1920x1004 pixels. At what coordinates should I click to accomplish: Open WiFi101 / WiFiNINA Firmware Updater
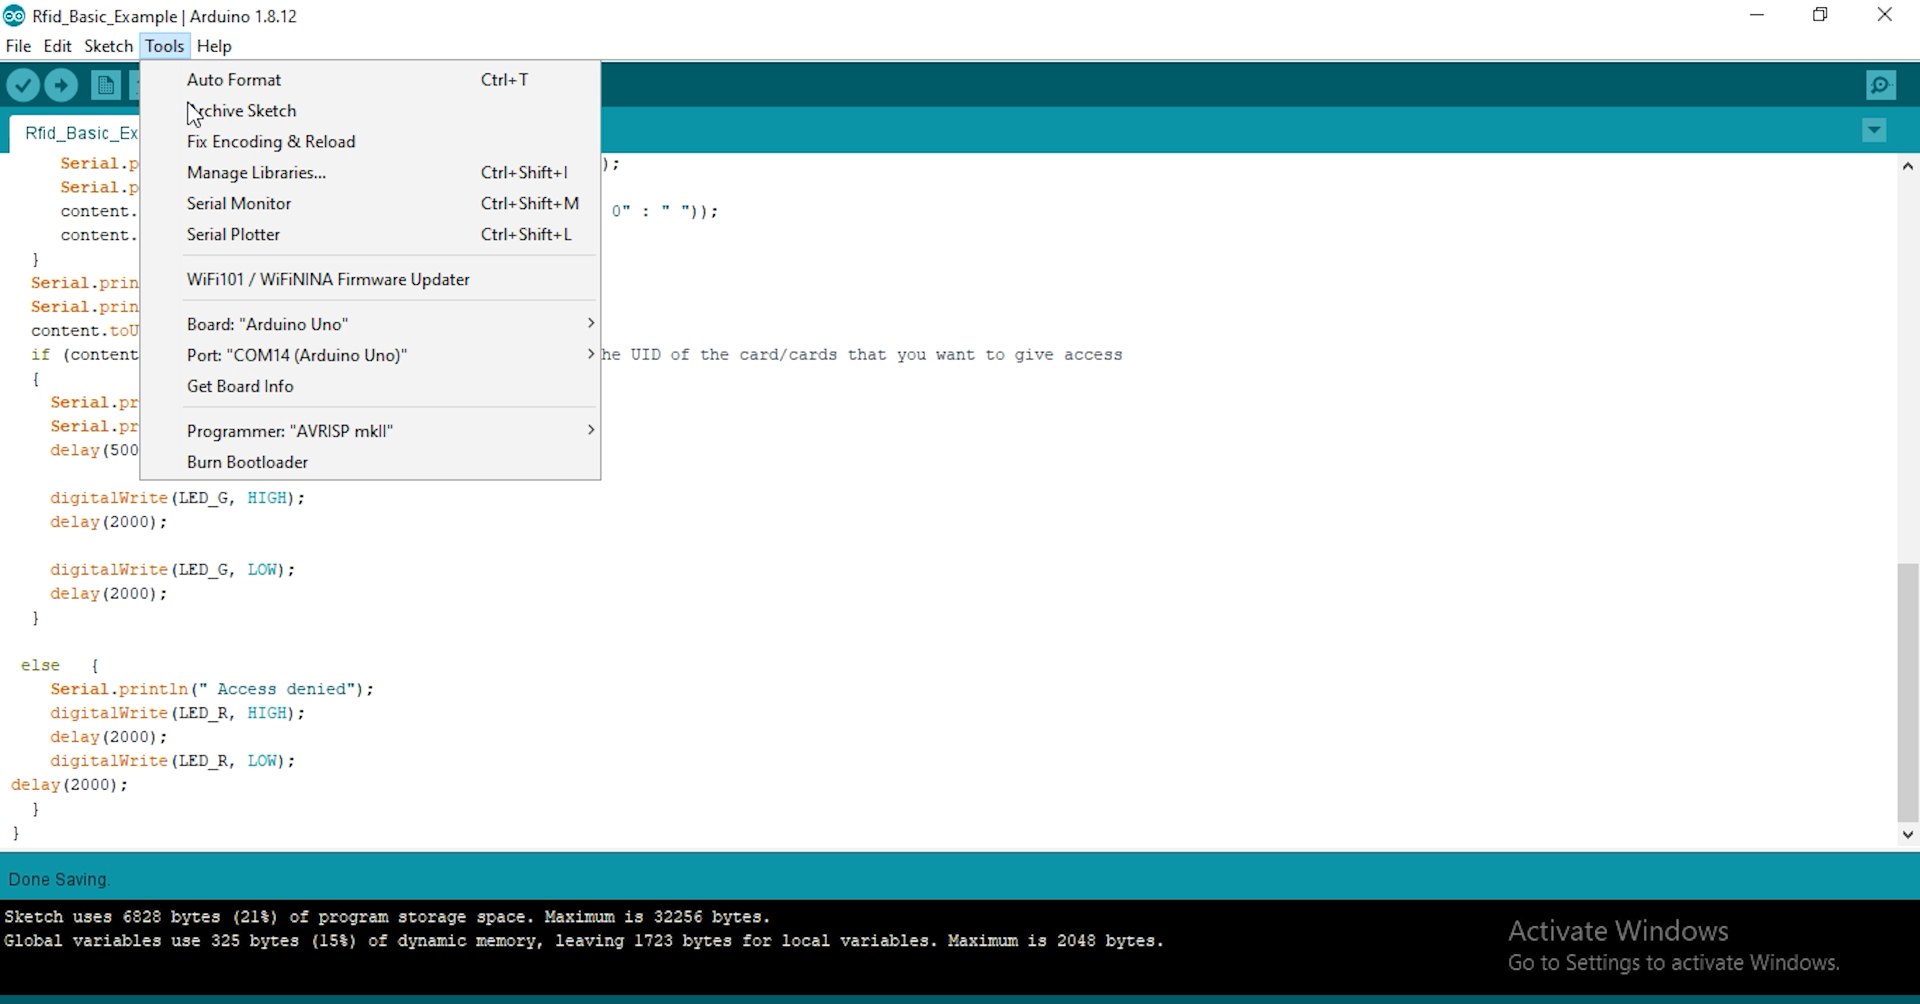[x=328, y=280]
